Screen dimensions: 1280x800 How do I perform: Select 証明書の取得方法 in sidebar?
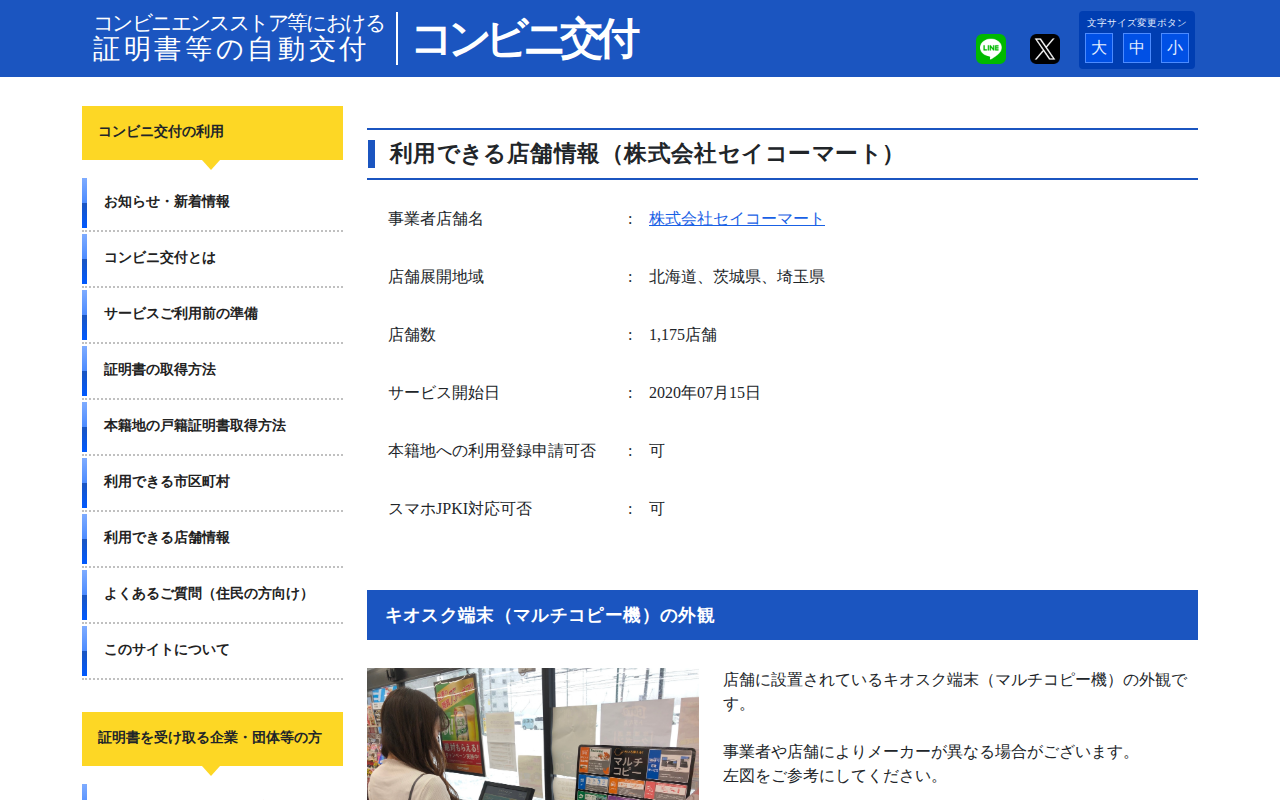[x=212, y=371]
